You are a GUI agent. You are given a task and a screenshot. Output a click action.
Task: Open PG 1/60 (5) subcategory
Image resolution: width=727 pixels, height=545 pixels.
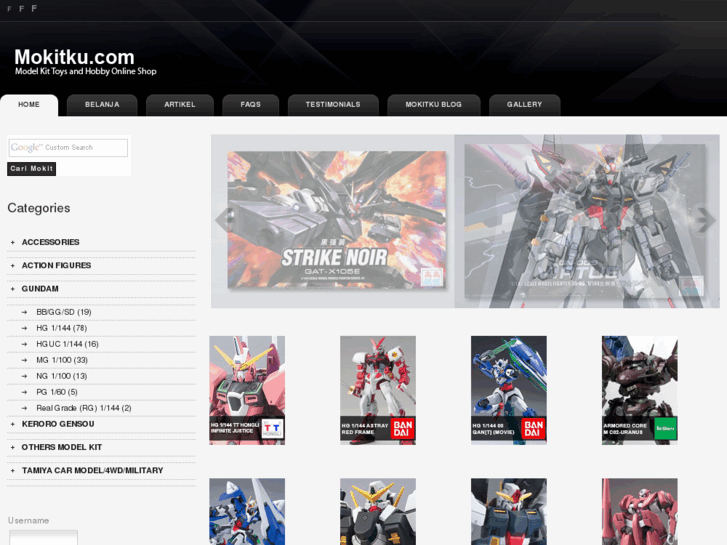pos(57,392)
